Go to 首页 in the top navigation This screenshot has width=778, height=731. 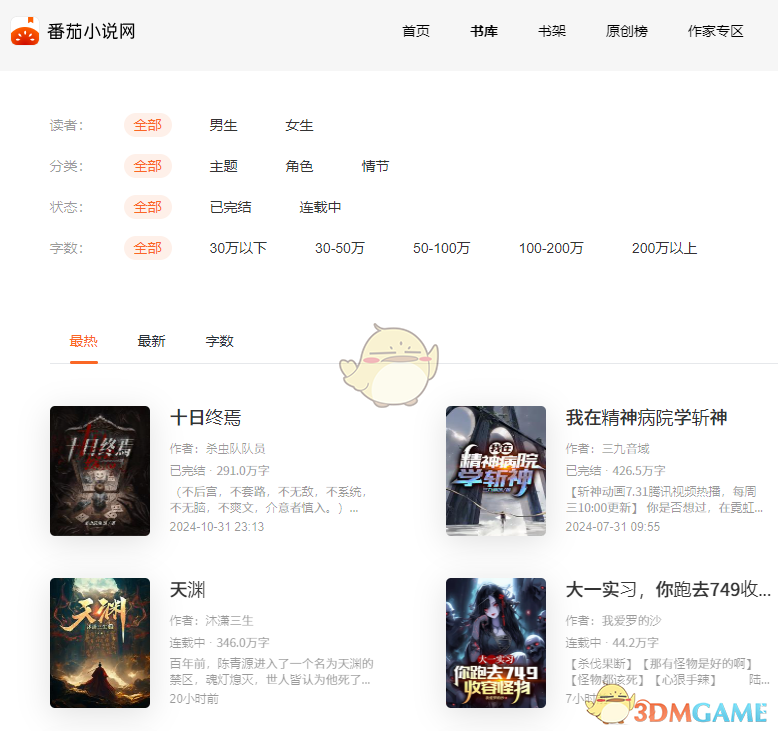(x=416, y=31)
